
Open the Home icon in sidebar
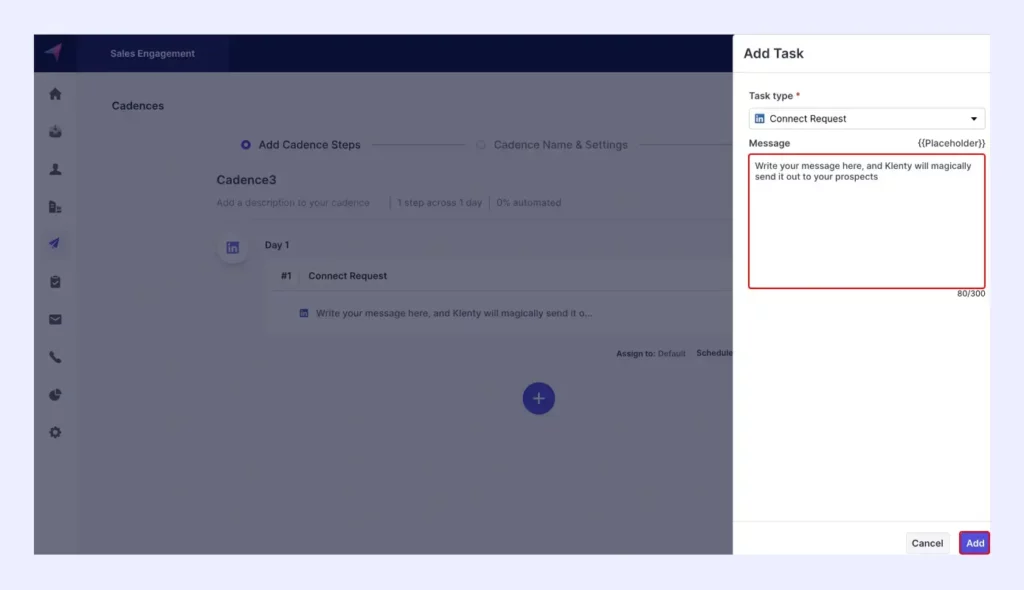[56, 94]
